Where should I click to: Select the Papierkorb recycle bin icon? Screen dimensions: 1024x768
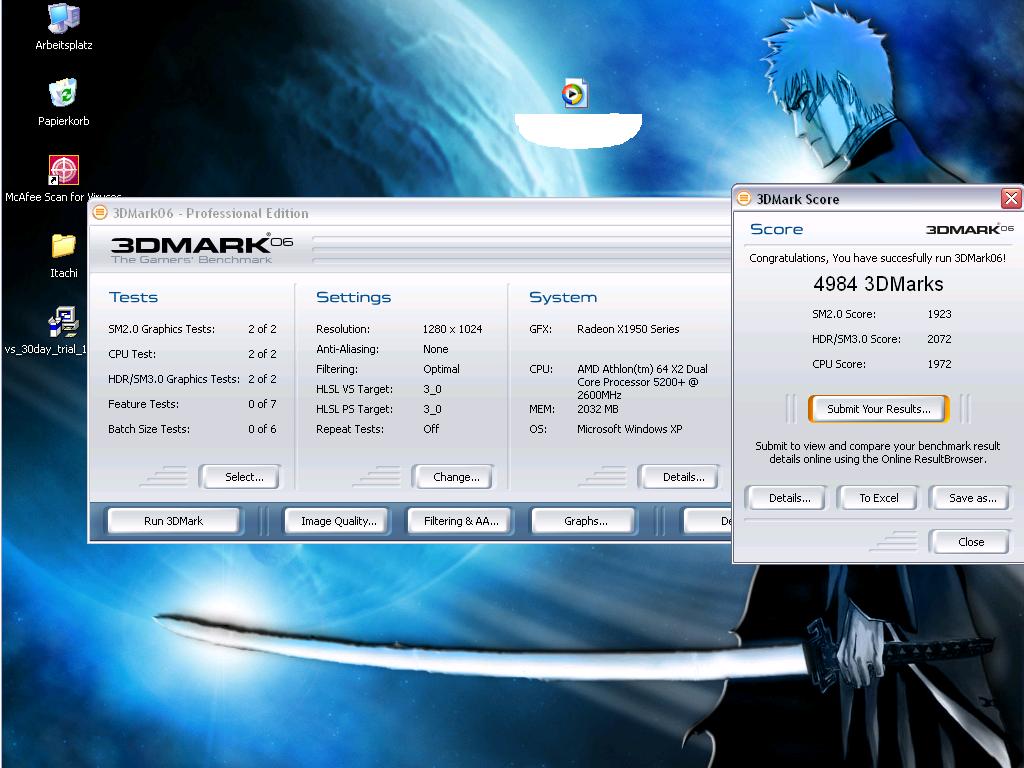click(x=63, y=103)
